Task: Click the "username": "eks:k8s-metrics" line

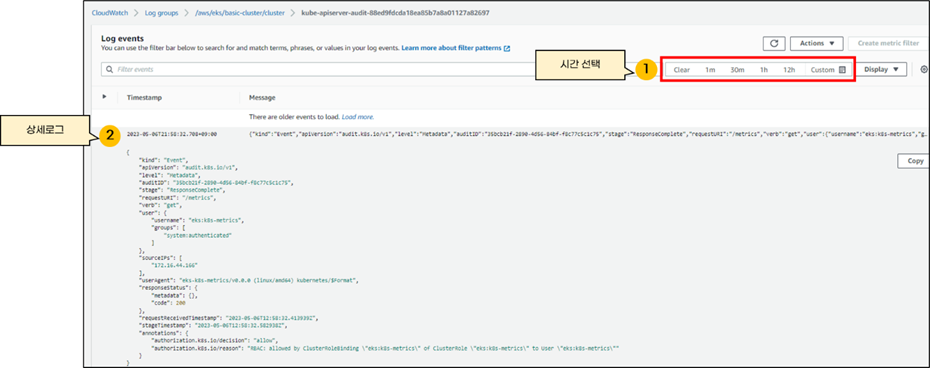Action: tap(198, 220)
